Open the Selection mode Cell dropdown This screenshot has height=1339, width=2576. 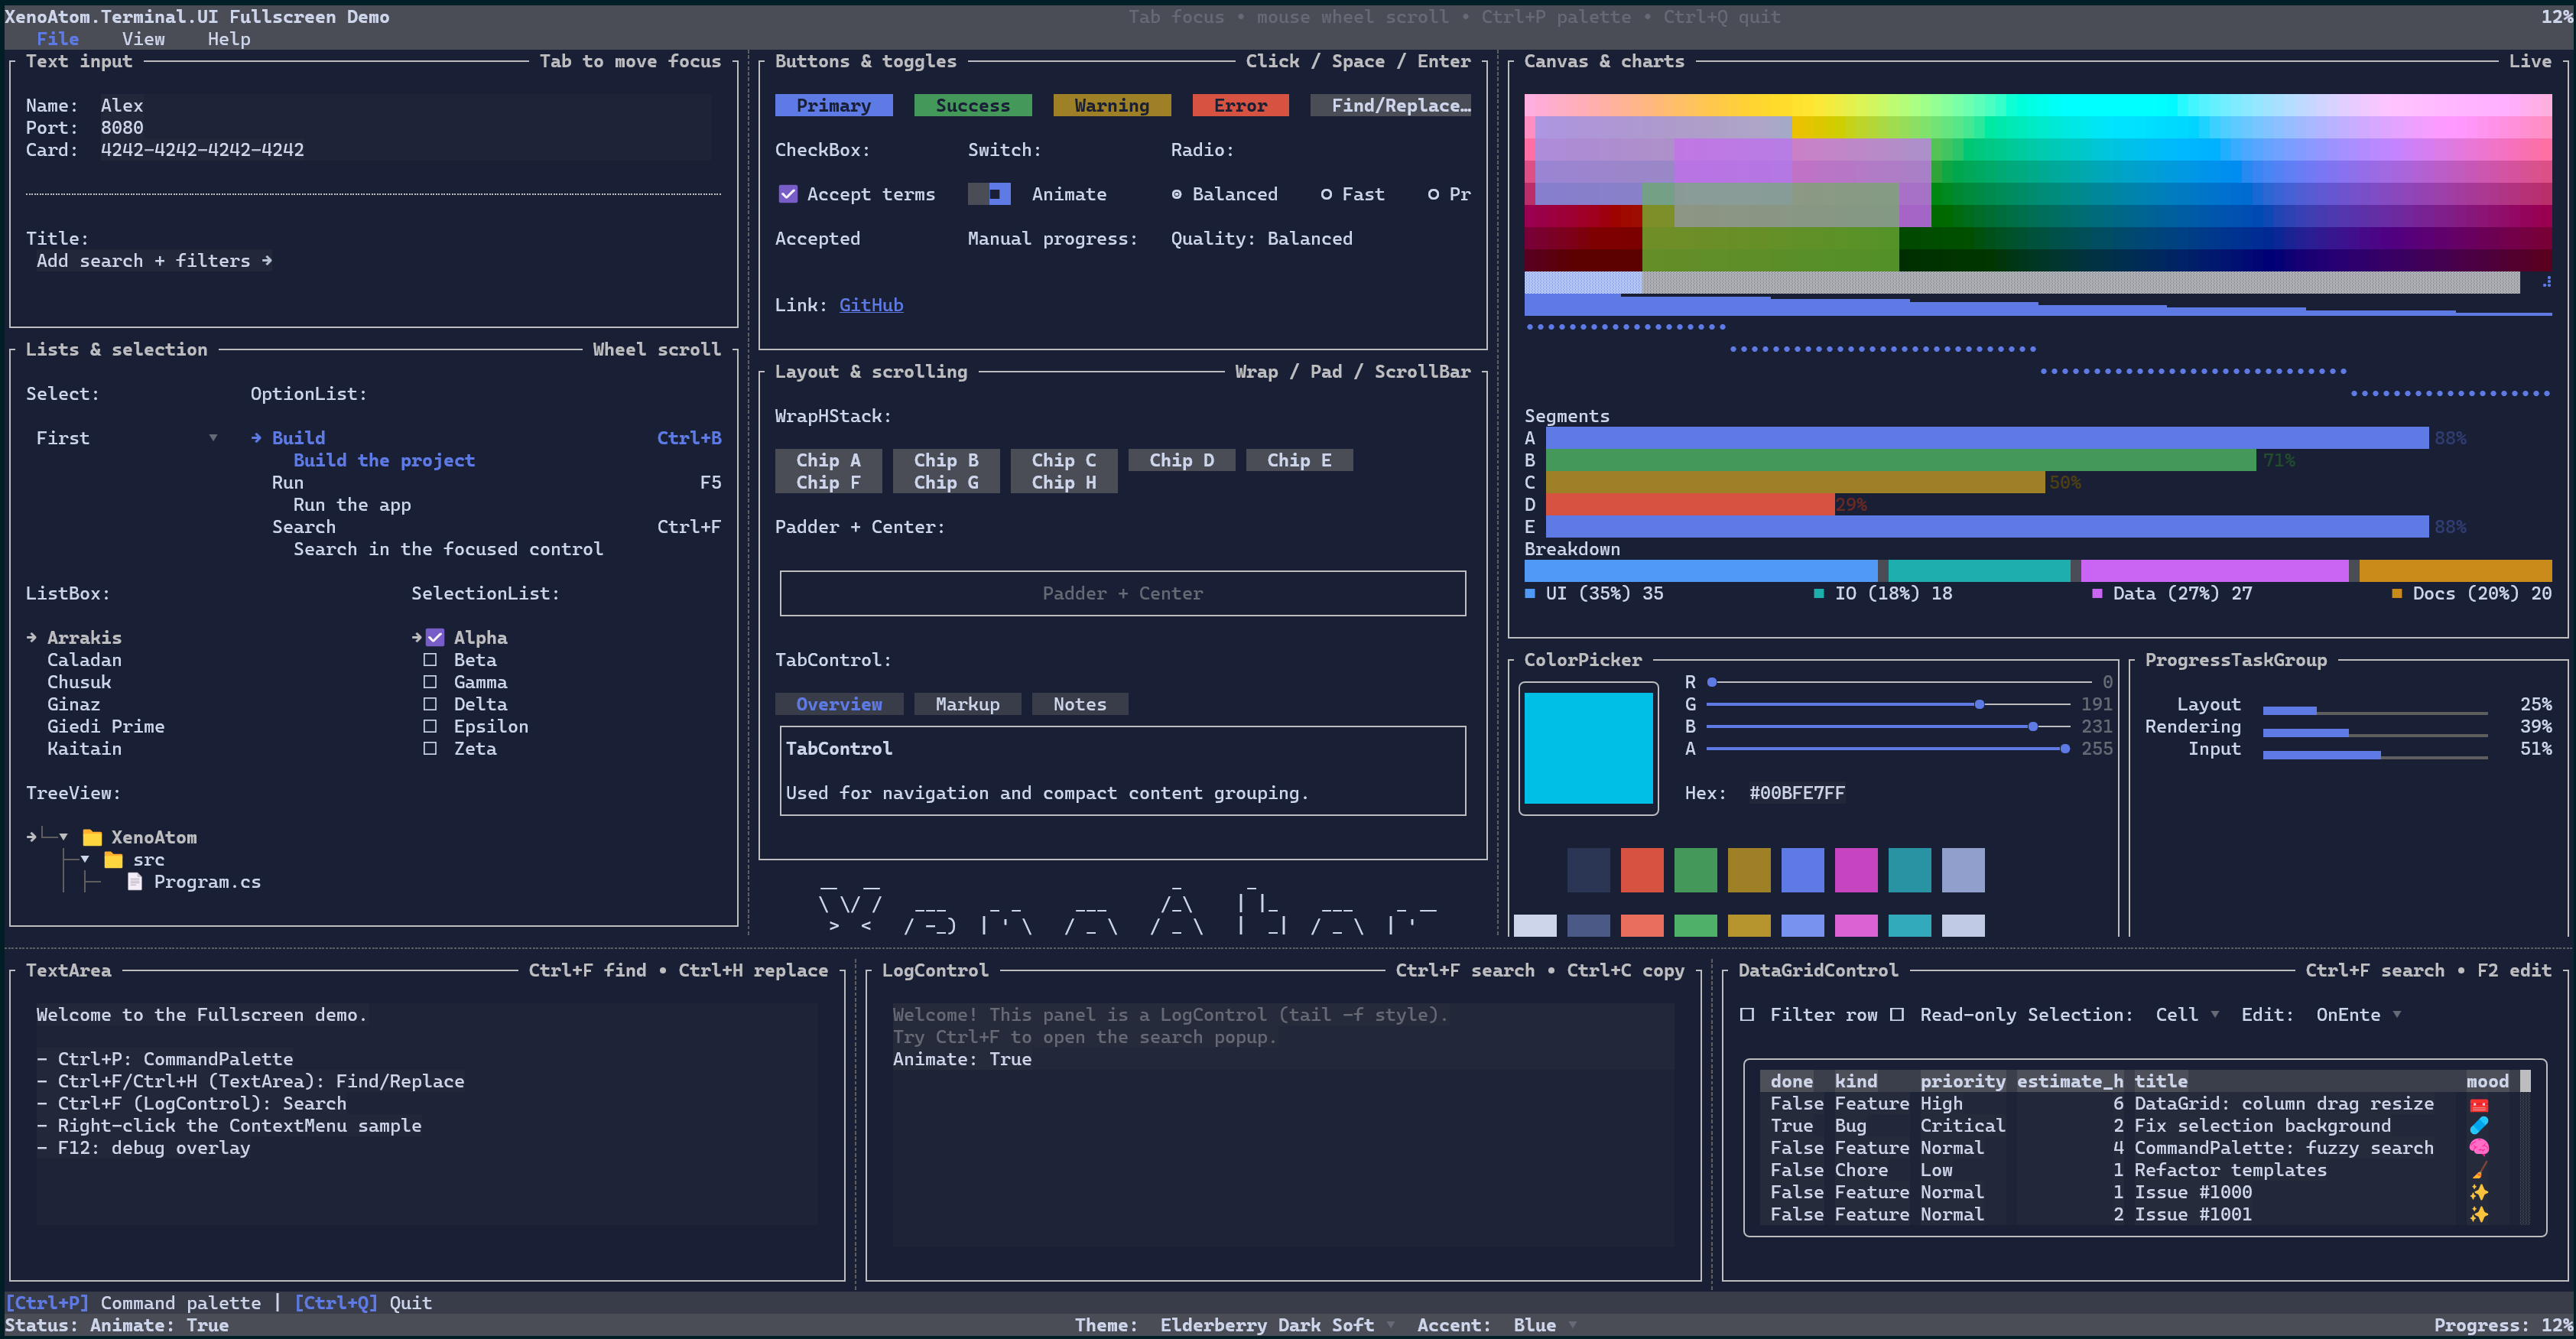point(2186,1014)
